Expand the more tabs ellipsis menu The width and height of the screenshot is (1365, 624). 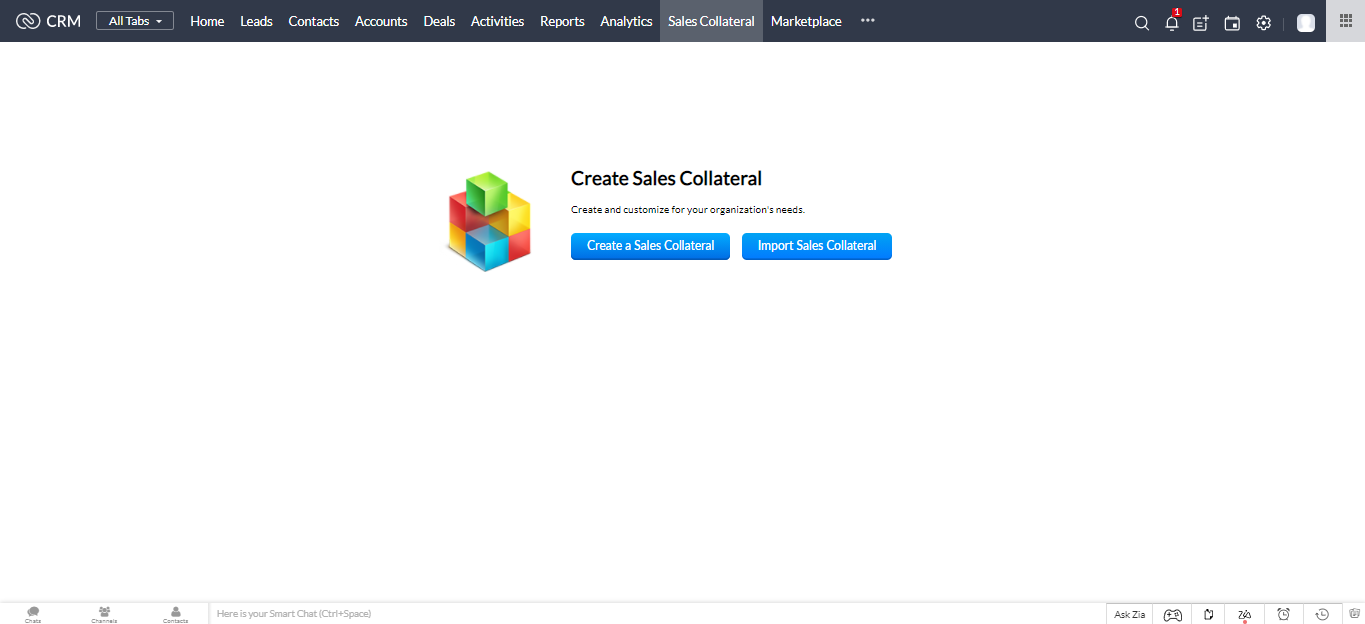coord(867,21)
